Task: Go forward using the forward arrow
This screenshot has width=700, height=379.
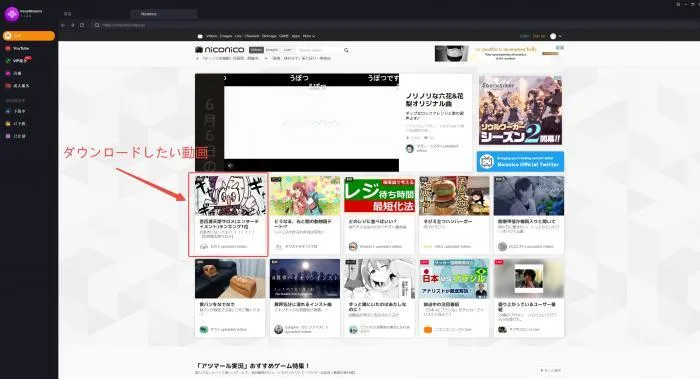Action: [72, 25]
